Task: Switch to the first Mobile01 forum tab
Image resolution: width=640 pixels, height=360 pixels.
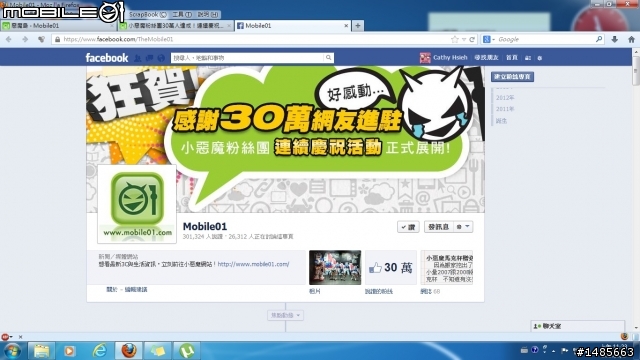Action: (58, 25)
